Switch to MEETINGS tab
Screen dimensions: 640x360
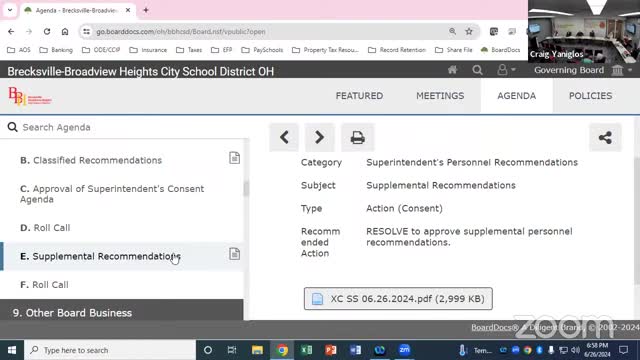pyautogui.click(x=440, y=96)
